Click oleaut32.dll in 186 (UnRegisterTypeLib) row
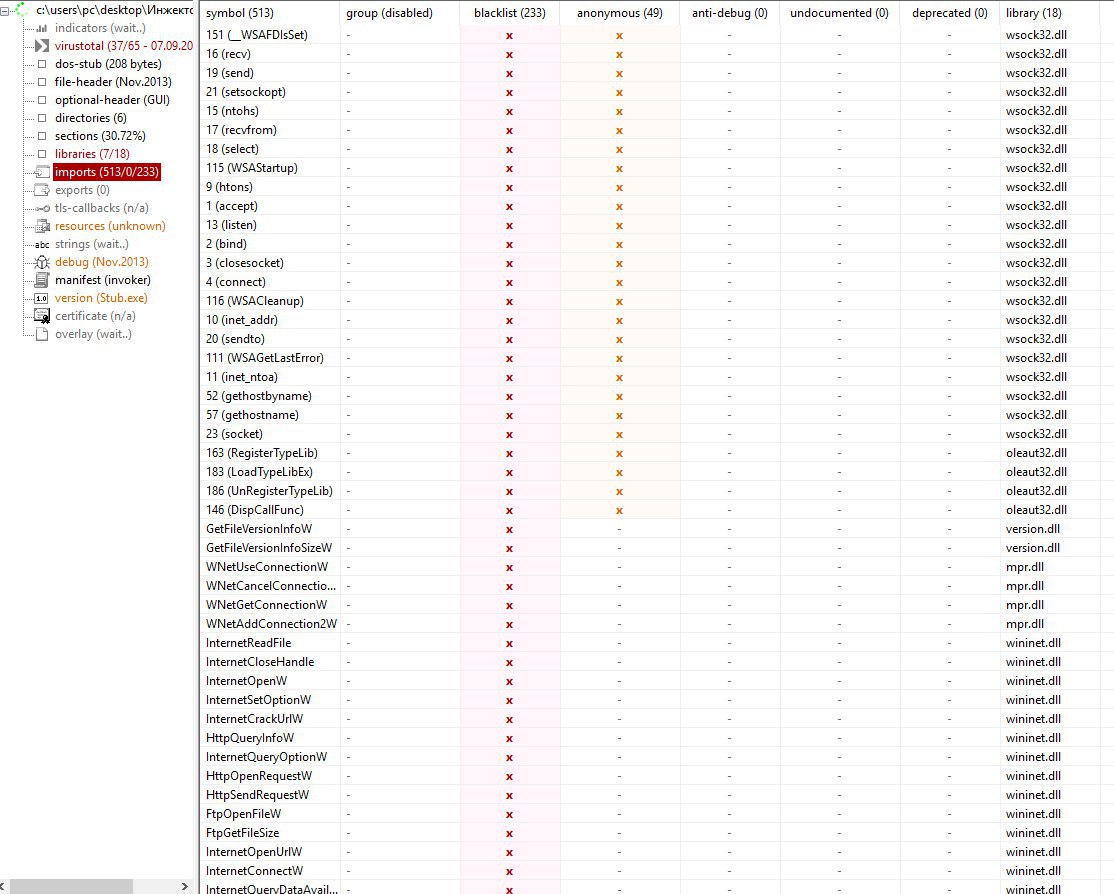 coord(1036,491)
